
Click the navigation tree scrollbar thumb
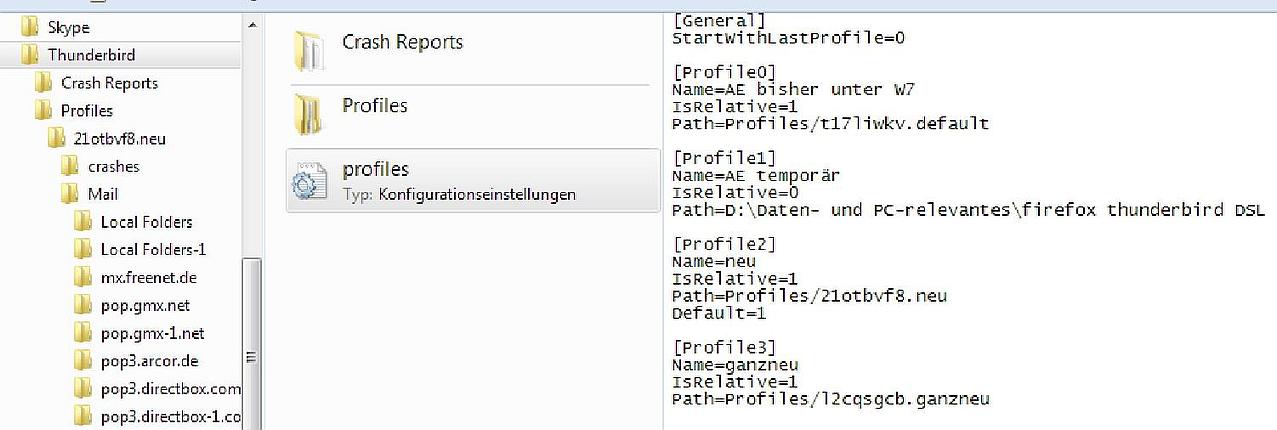pos(251,343)
